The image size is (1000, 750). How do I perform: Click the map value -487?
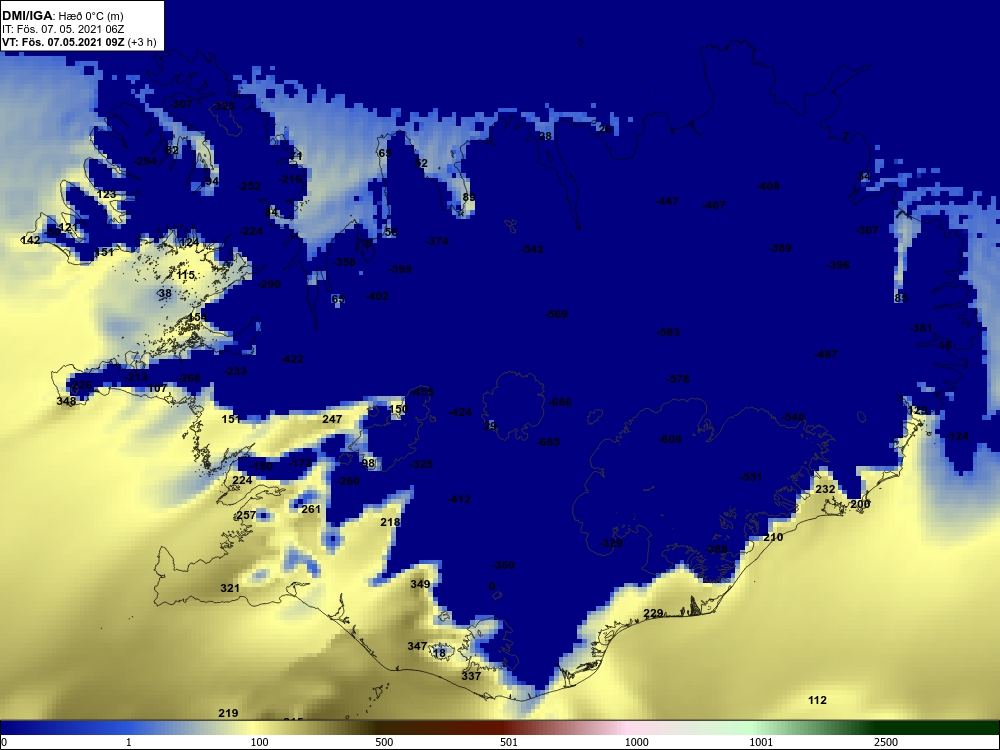point(826,355)
